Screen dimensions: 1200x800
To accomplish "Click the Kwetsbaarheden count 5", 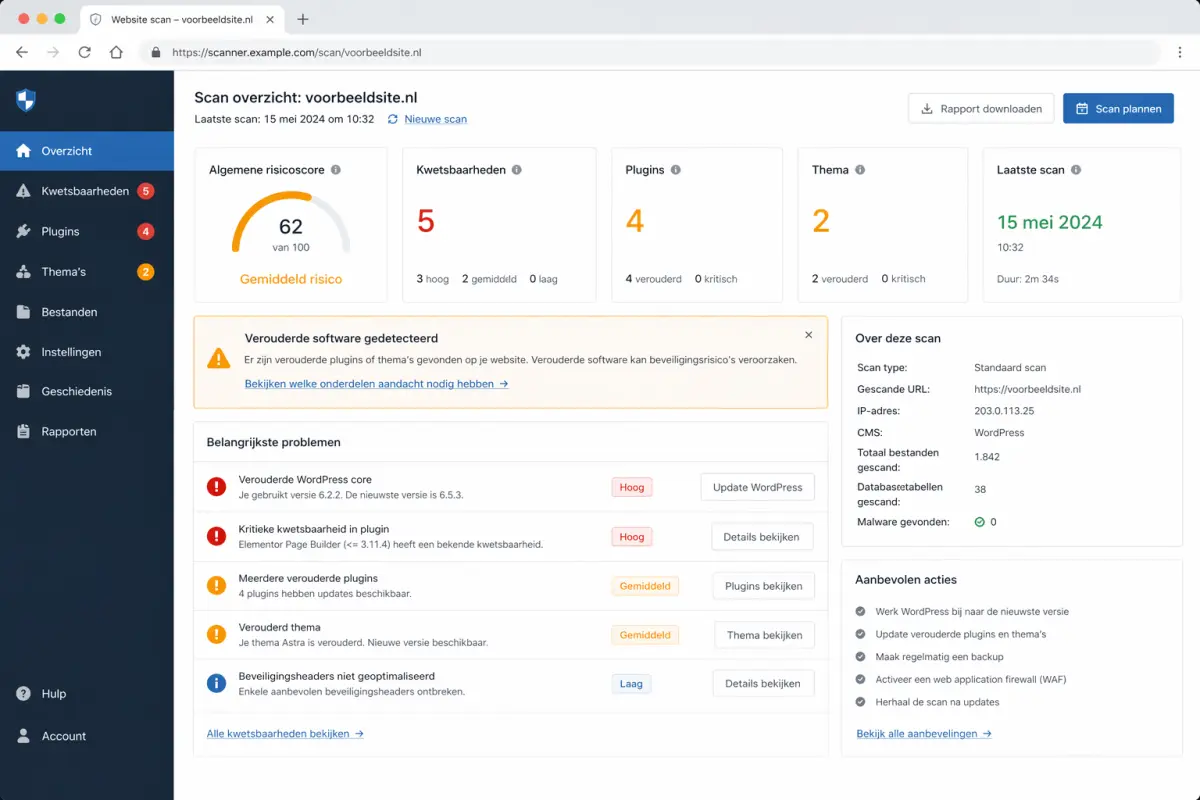I will 426,221.
